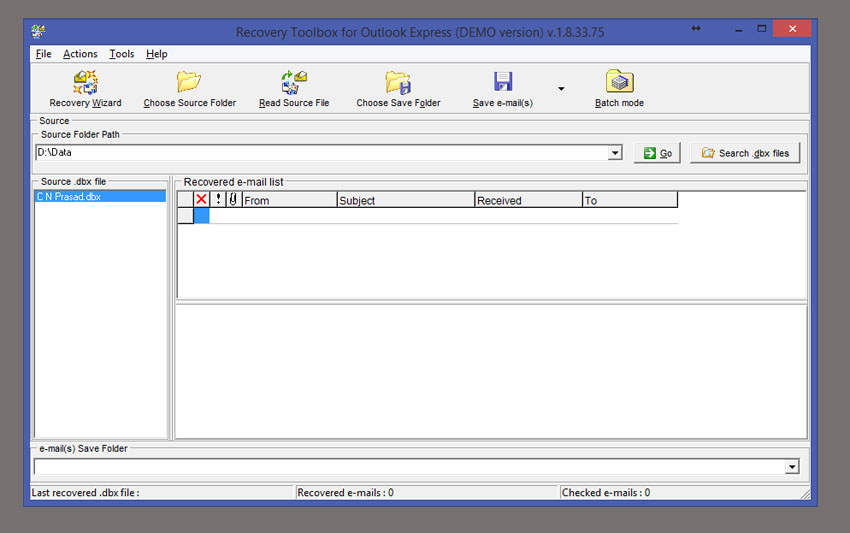Expand the e-mail(s) Save Folder dropdown
Screen dimensions: 850x533
coord(792,466)
